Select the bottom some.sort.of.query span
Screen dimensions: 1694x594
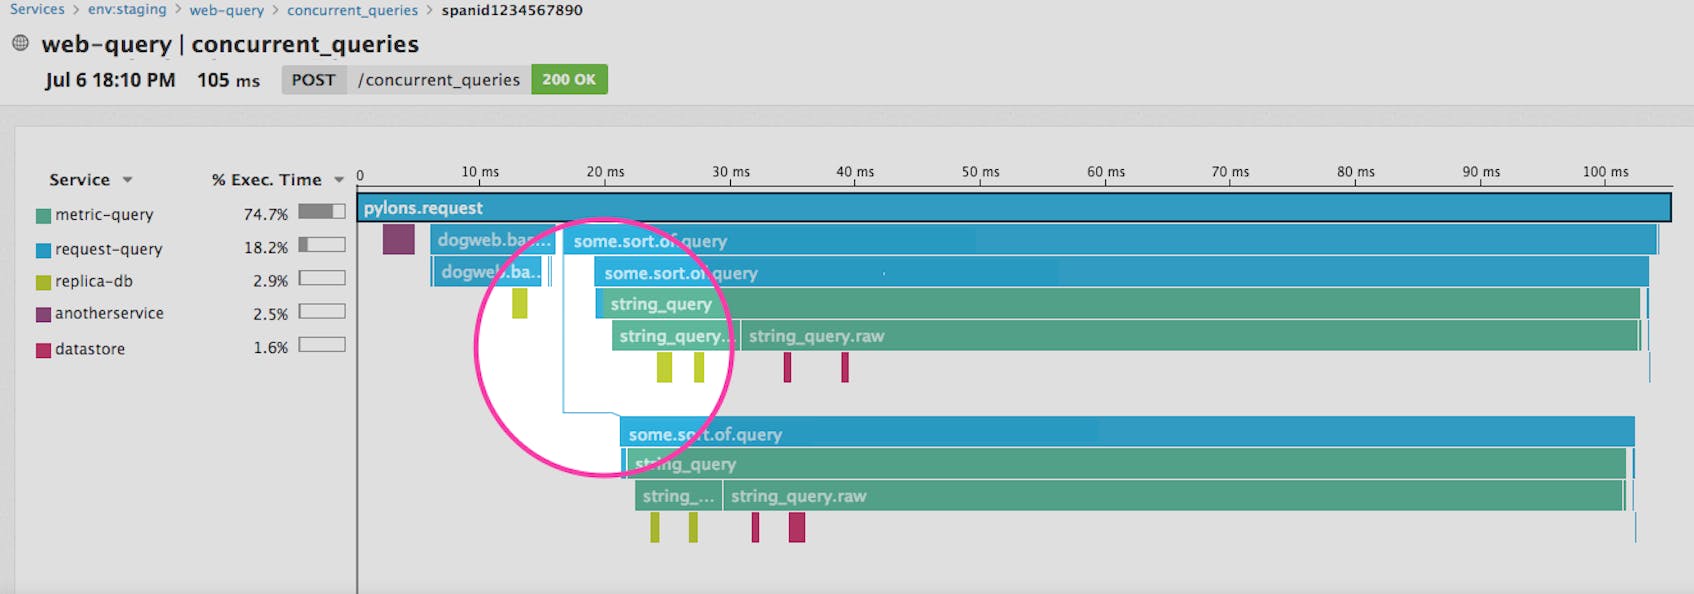point(1126,433)
